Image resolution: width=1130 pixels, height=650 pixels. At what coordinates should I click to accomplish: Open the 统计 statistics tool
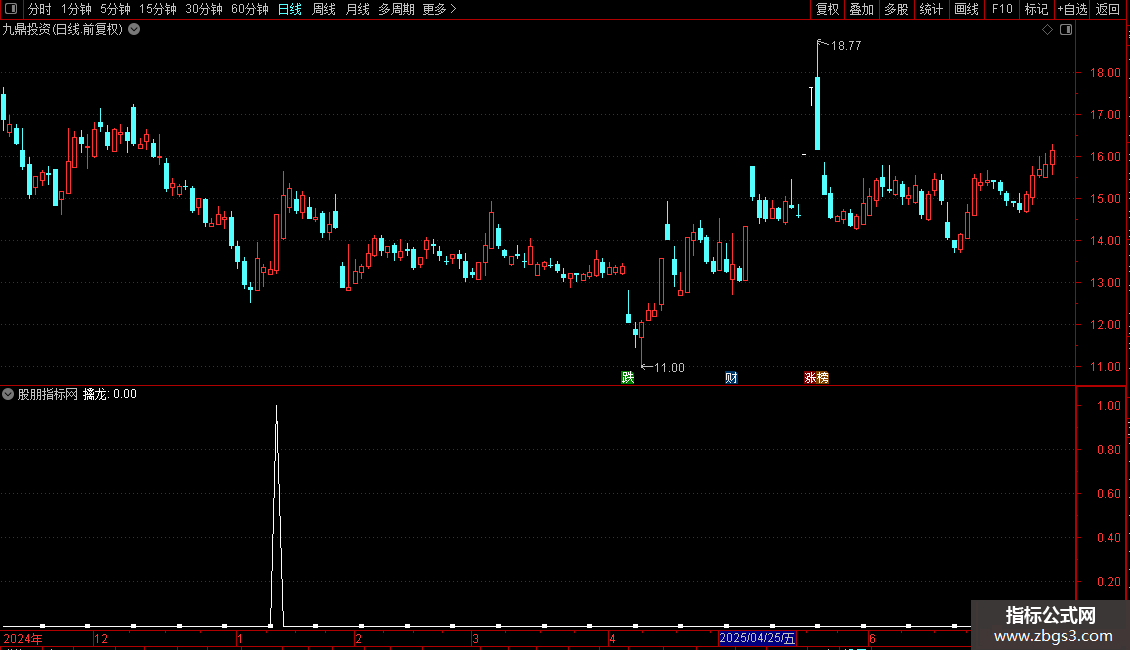pyautogui.click(x=930, y=9)
